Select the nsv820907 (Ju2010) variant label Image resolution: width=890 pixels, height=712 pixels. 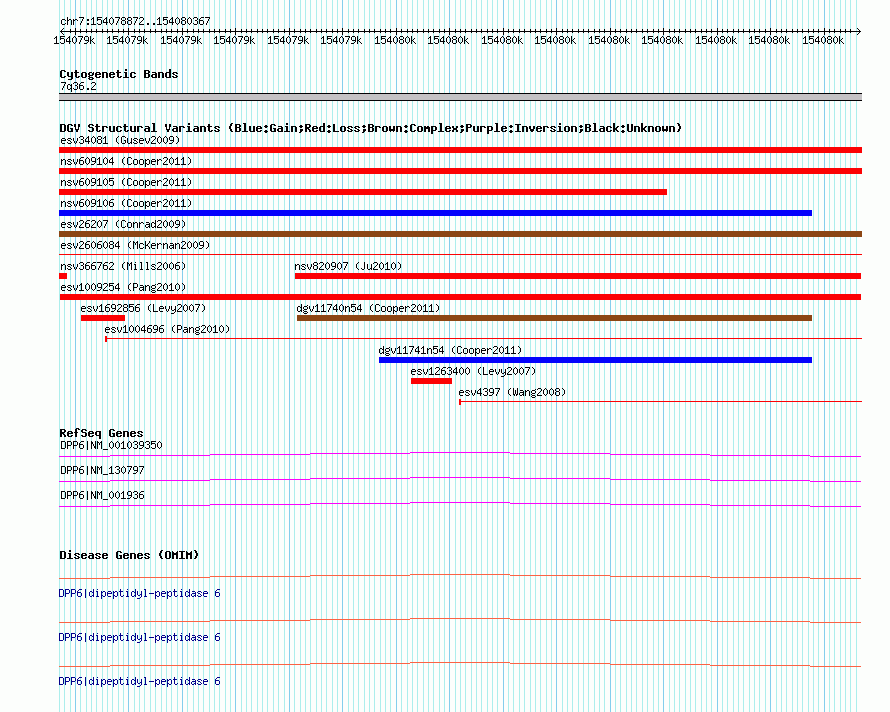pos(348,266)
